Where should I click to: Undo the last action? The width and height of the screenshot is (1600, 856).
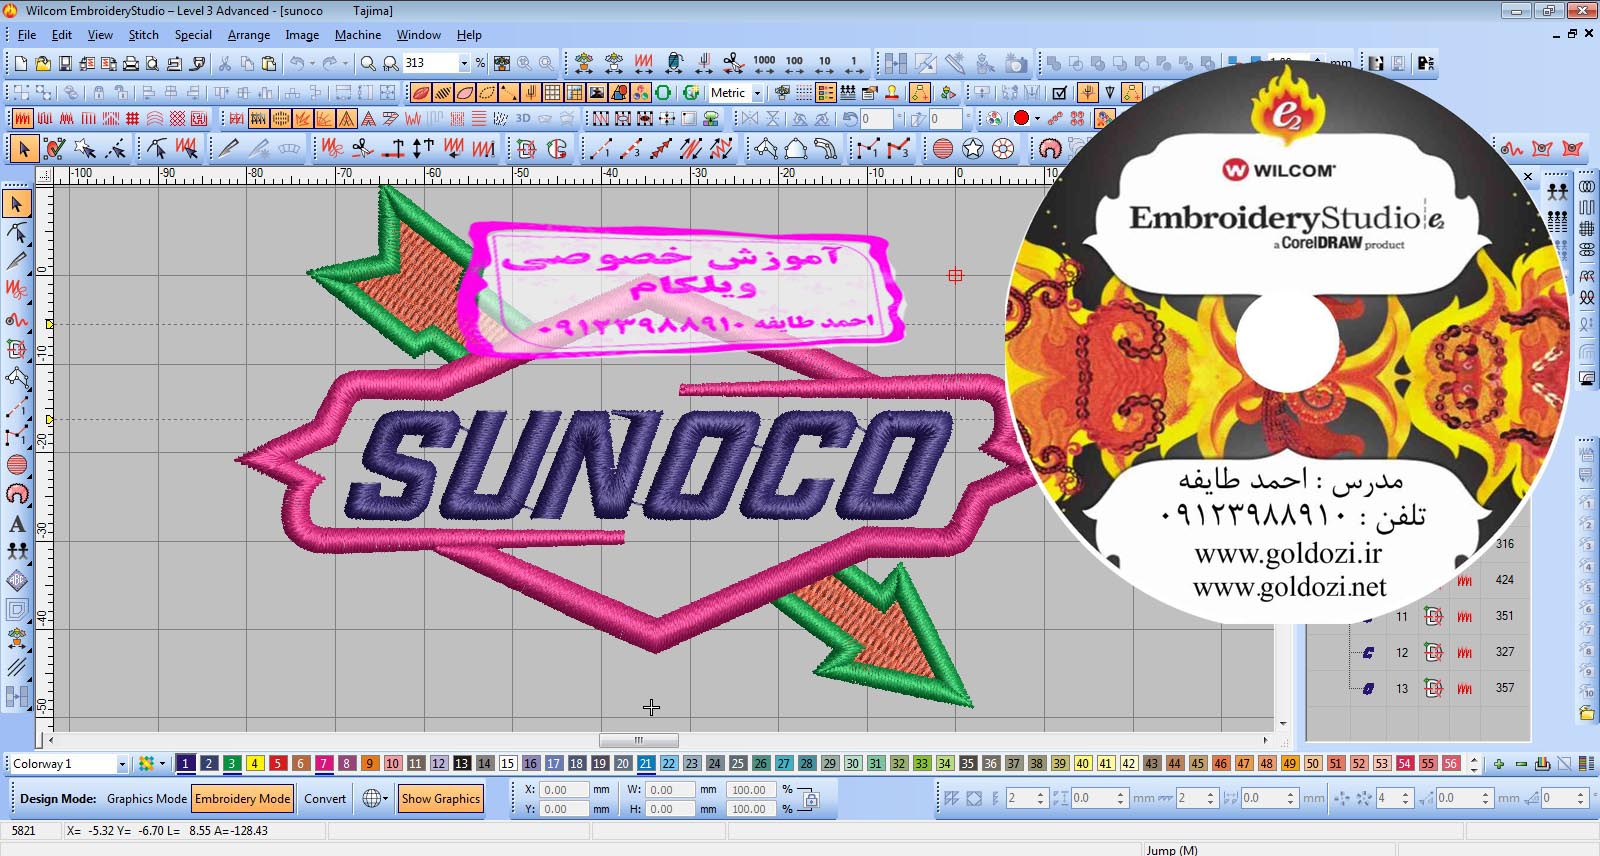(x=296, y=64)
